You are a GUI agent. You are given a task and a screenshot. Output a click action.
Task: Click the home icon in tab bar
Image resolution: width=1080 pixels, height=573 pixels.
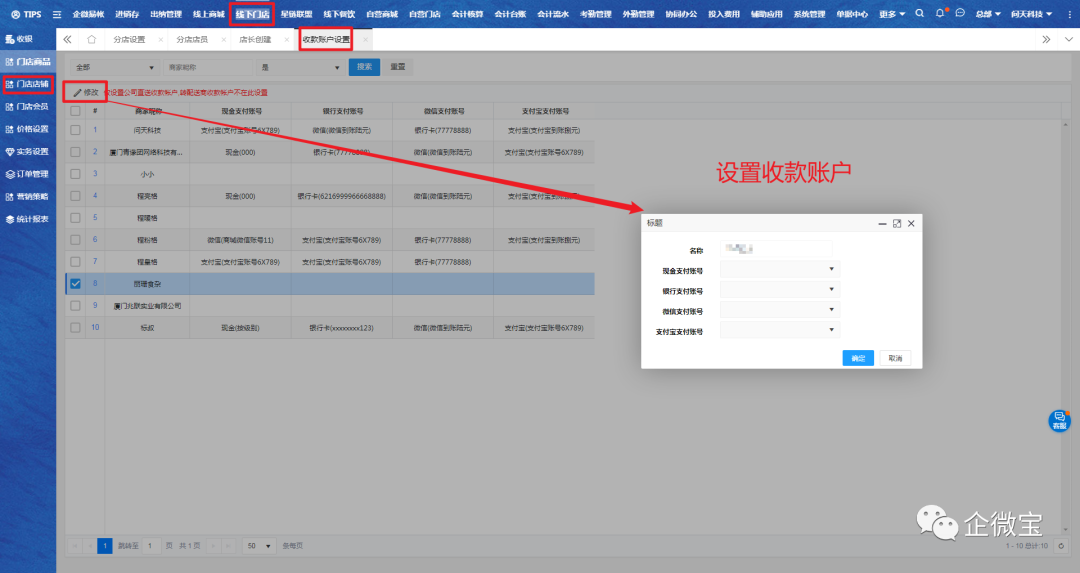[92, 40]
